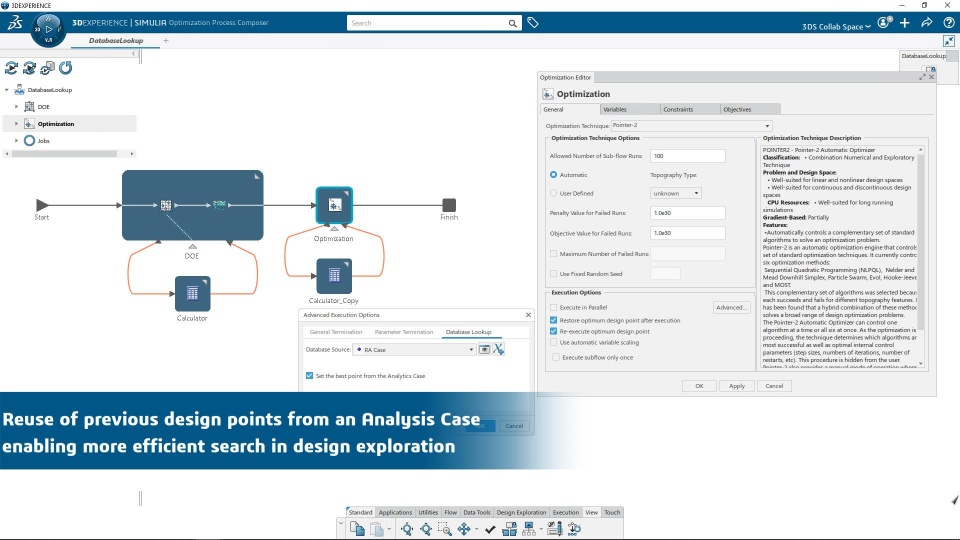This screenshot has width=960, height=540.
Task: Select the Calculator node under DOE
Action: (192, 294)
